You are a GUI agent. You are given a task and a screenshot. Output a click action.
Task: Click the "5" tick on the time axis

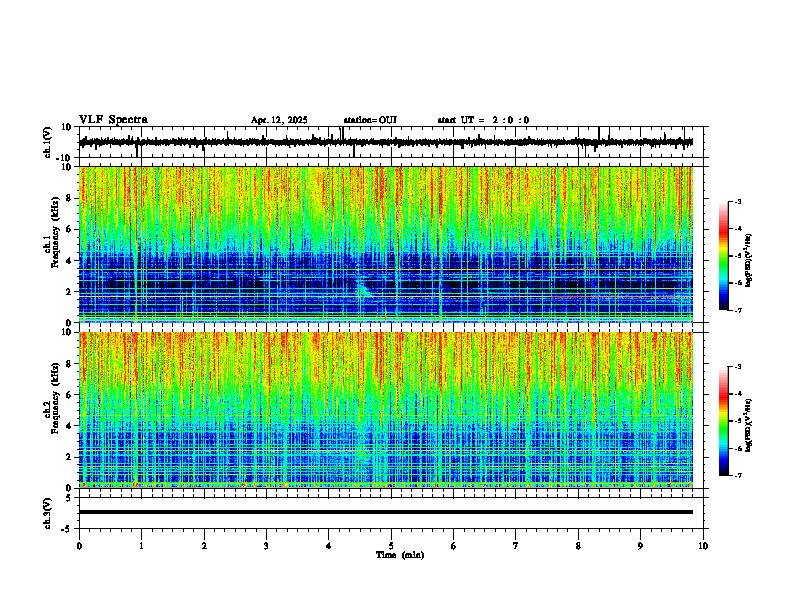click(391, 546)
